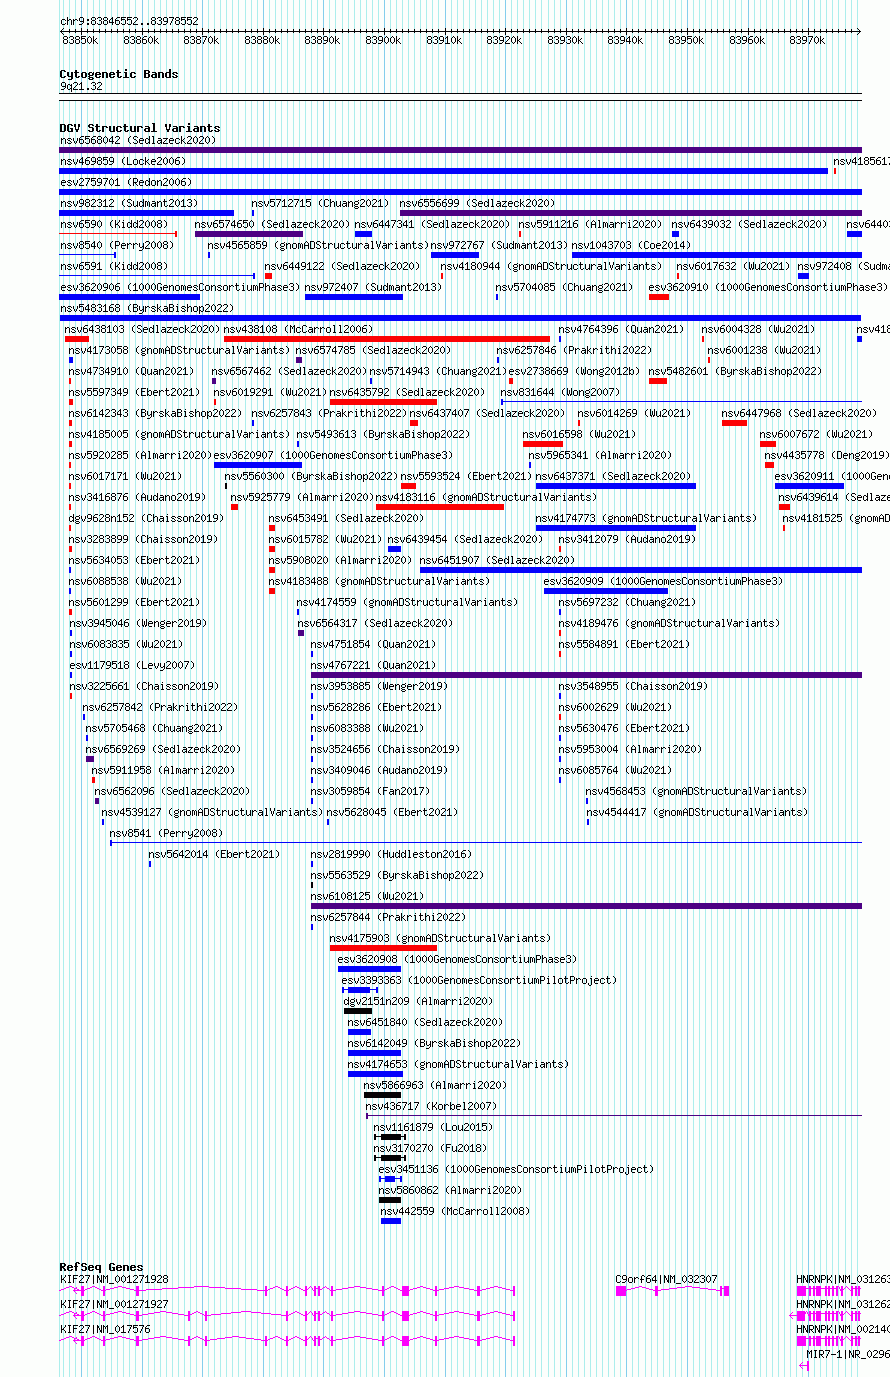The image size is (890, 1377).
Task: Click variant nsv5866963 (Almarri2020)
Action: [x=435, y=1085]
